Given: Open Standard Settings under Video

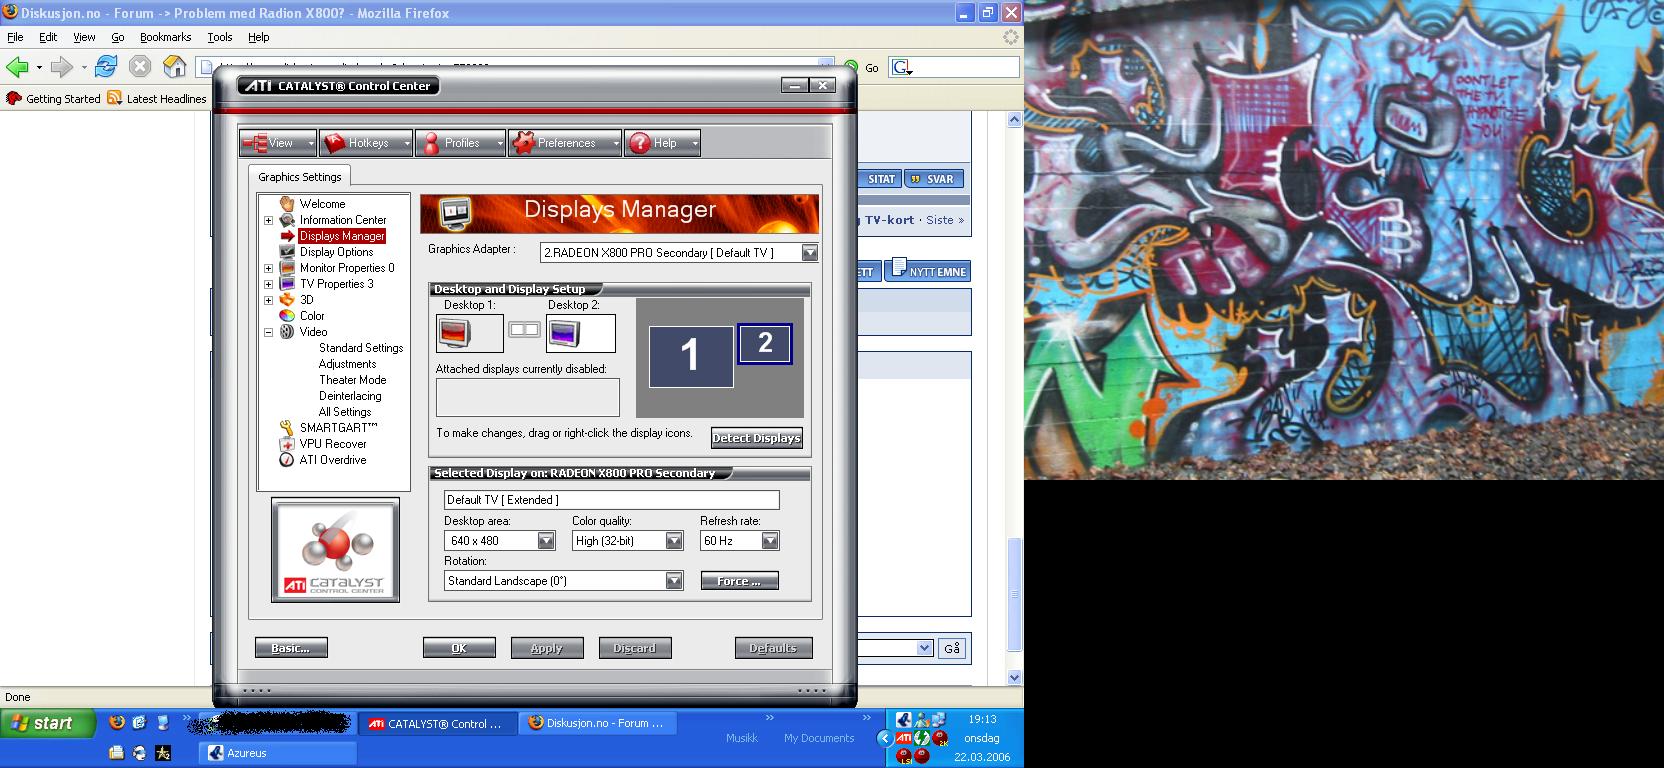Looking at the screenshot, I should pos(361,348).
